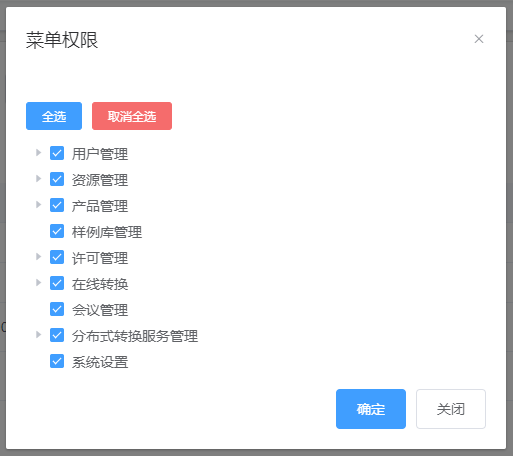
Task: Click the 关闭 button
Action: pyautogui.click(x=451, y=409)
